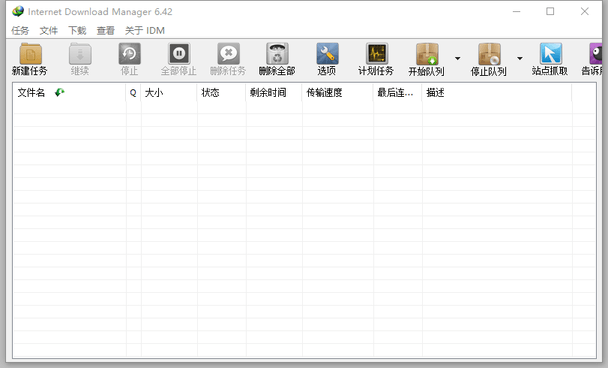Sort by the 剩余时间 column header
608x368 pixels.
[274, 93]
